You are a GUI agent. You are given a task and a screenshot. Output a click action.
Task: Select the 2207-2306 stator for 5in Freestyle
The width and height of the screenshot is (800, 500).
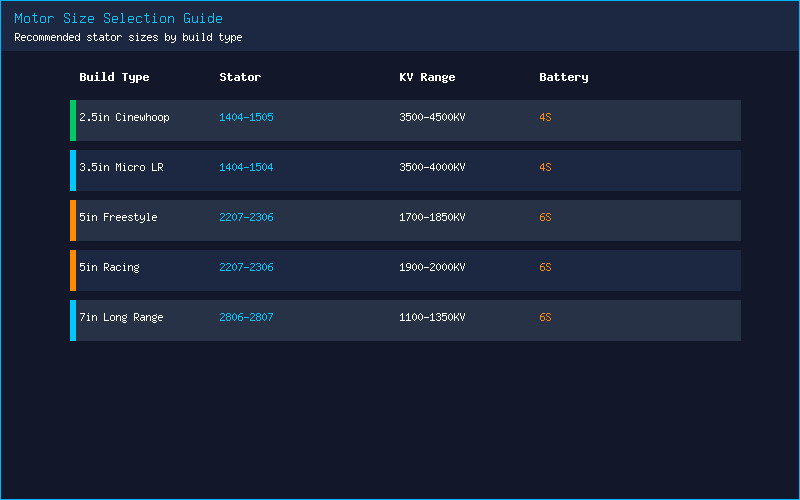[x=246, y=217]
